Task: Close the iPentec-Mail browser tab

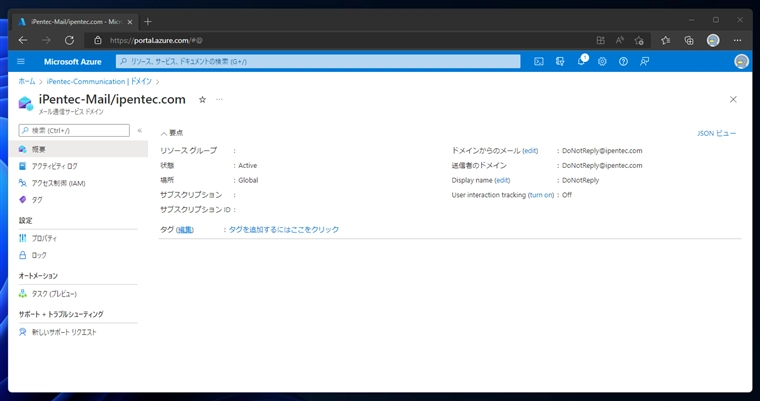Action: click(129, 22)
